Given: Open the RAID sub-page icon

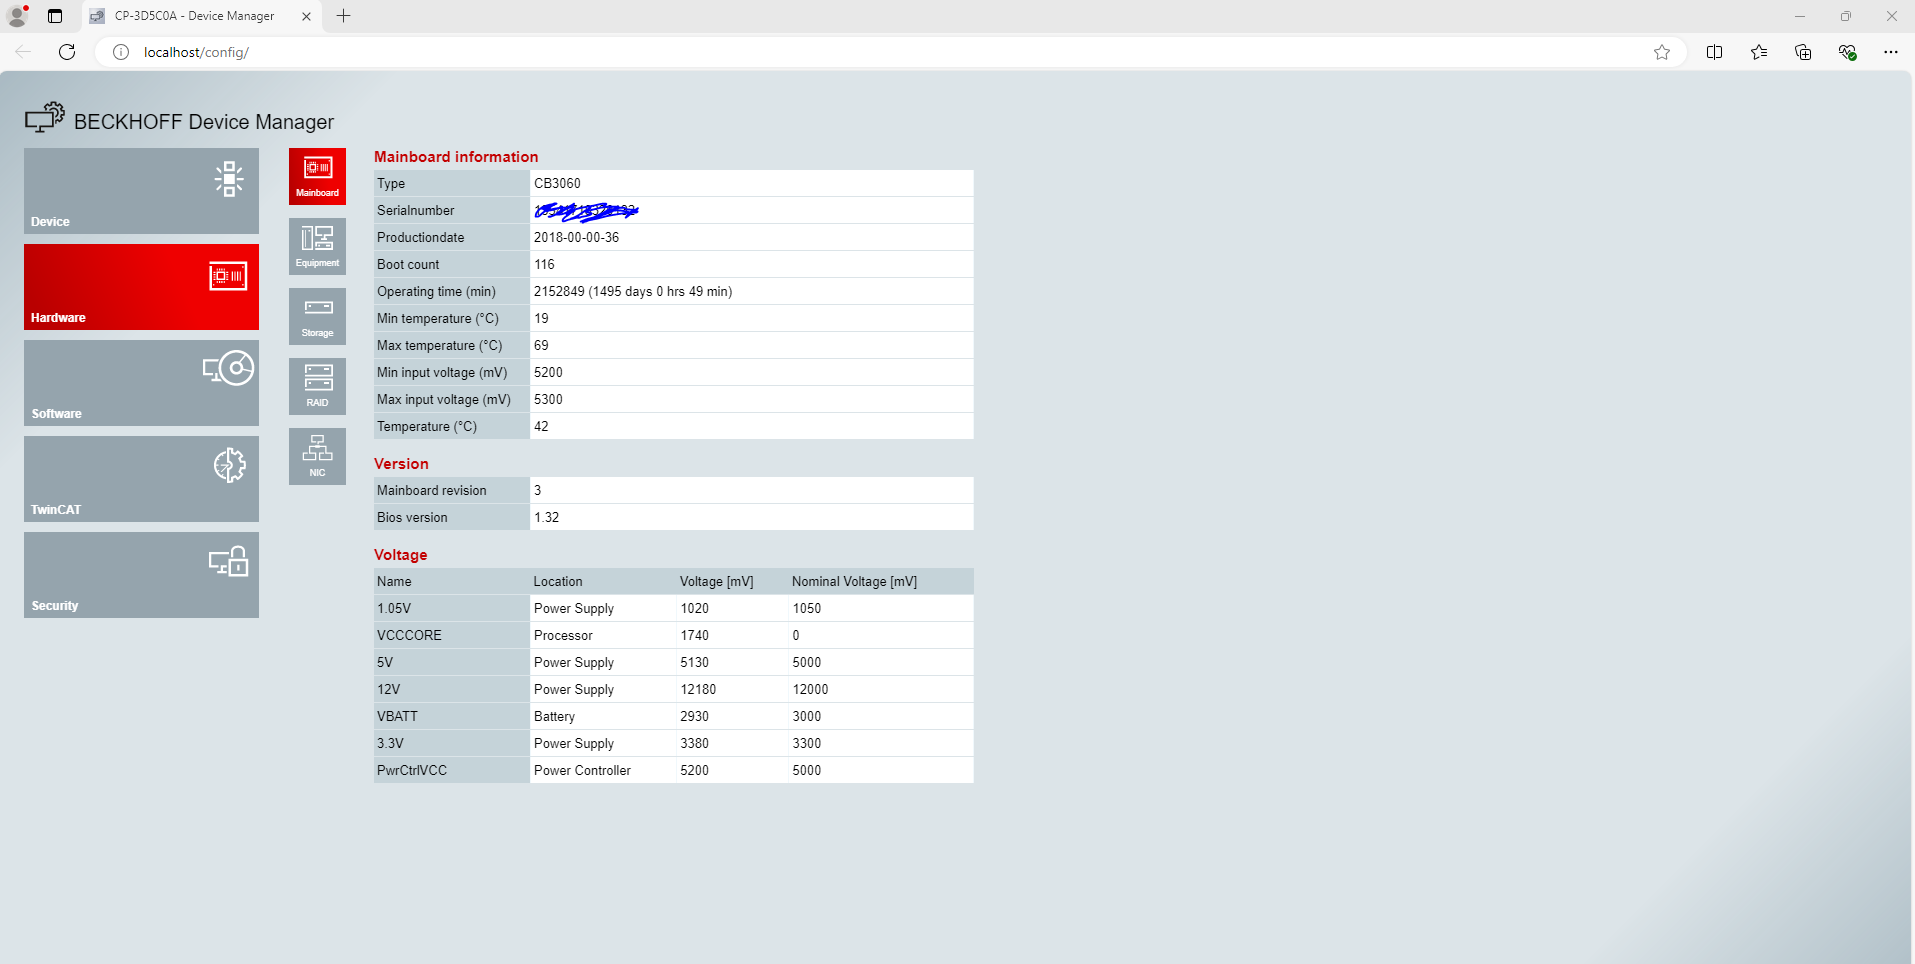Looking at the screenshot, I should click(317, 387).
